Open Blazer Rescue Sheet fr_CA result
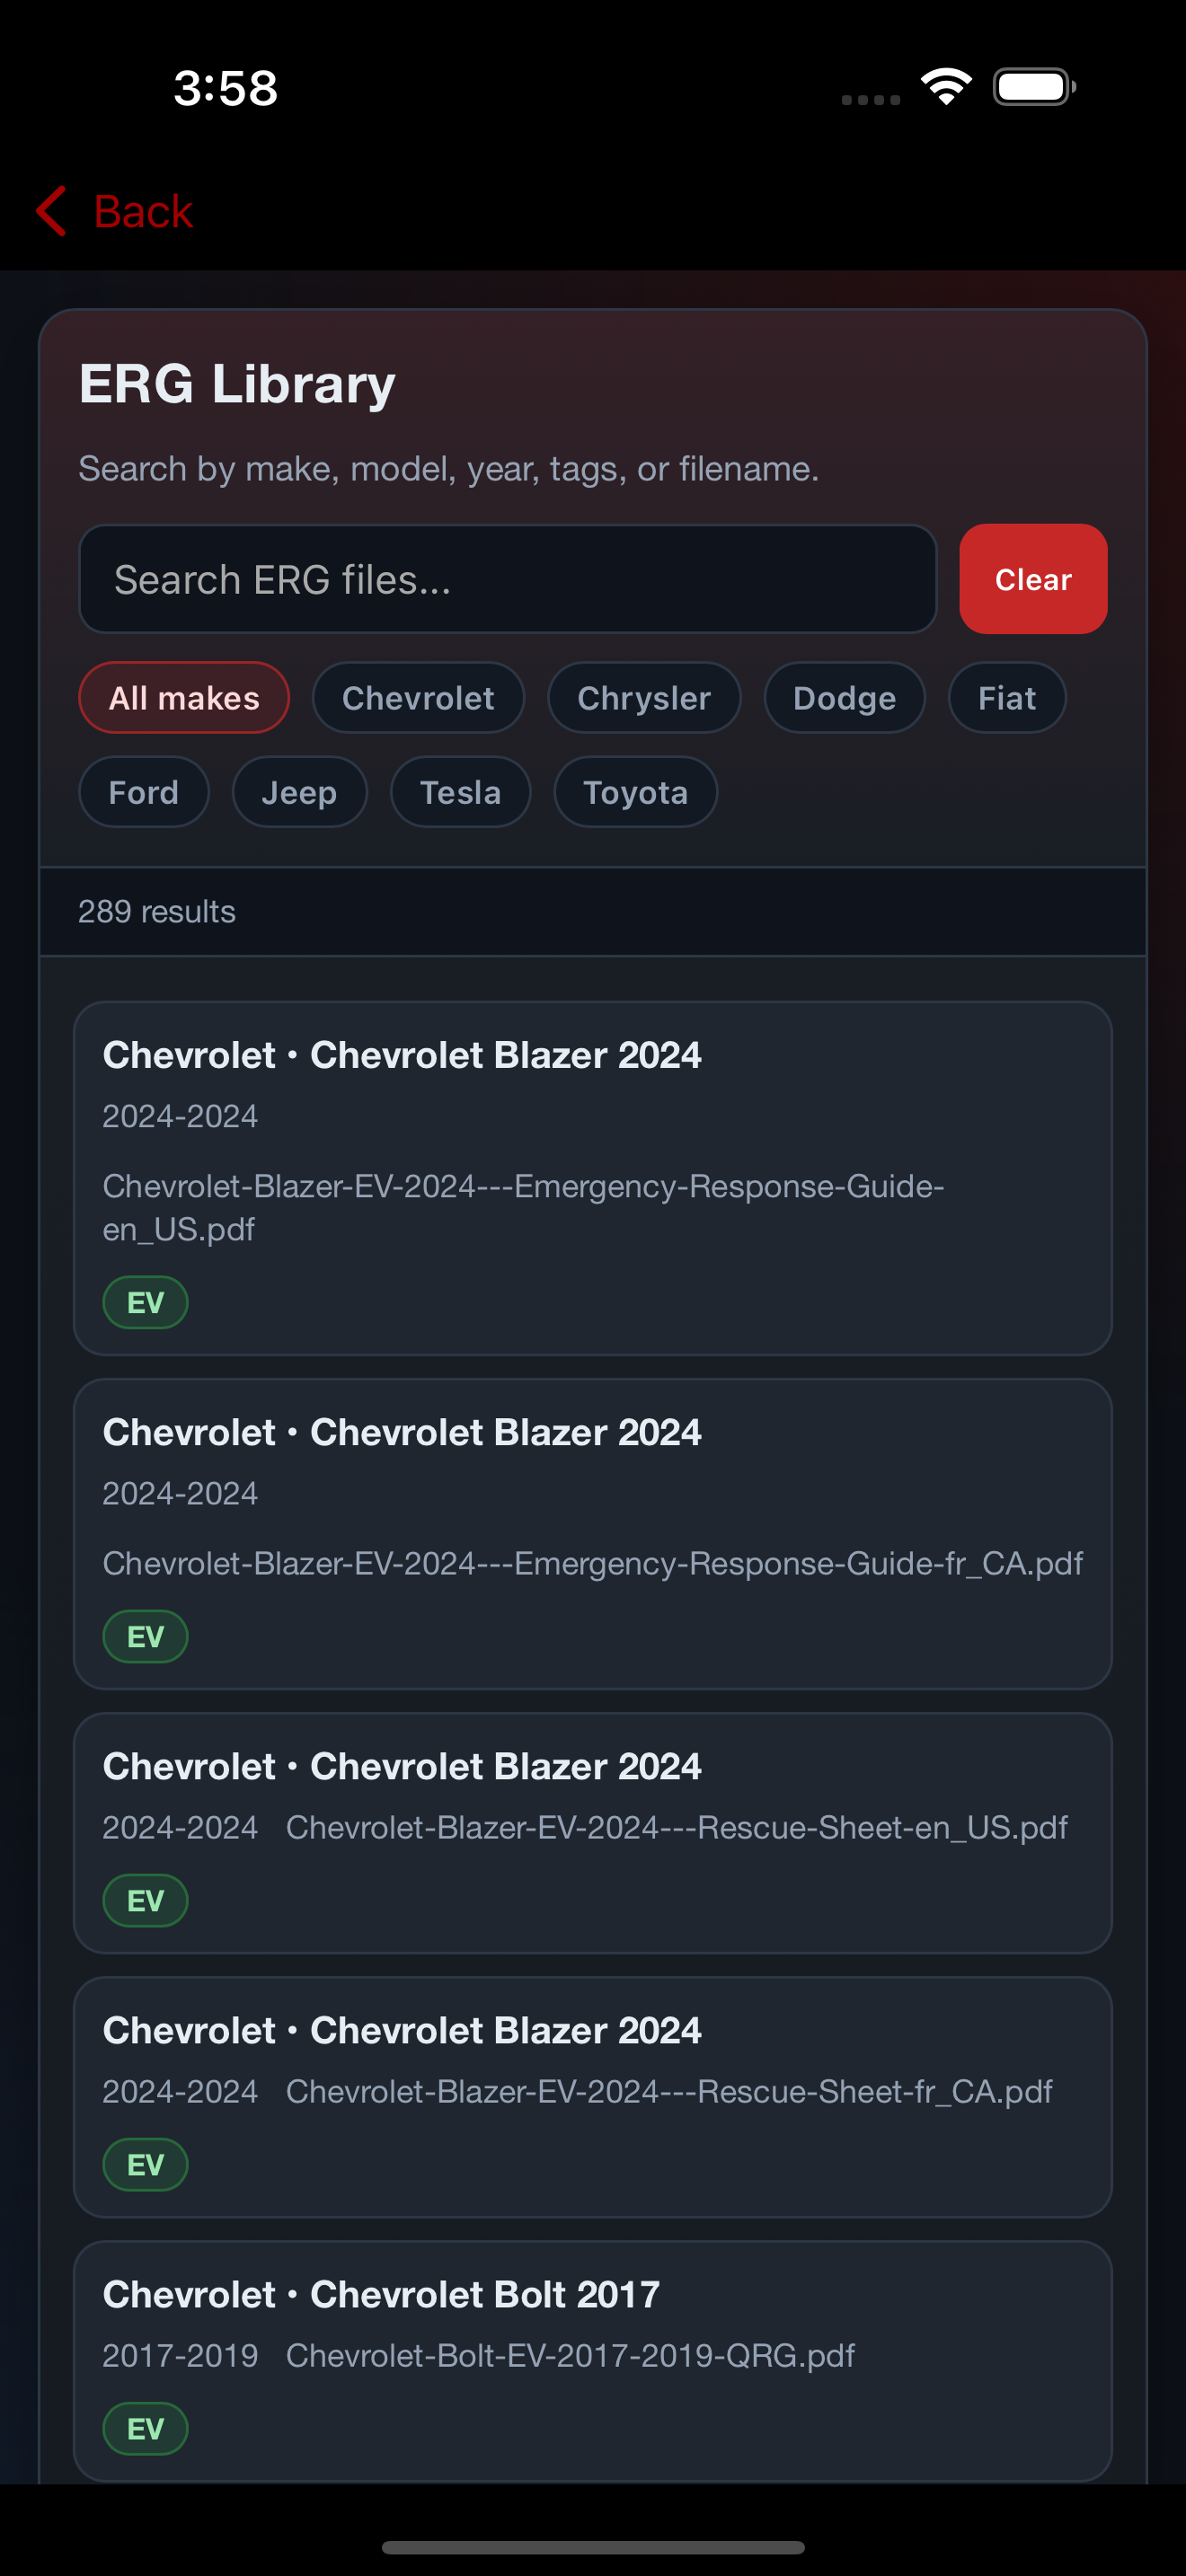This screenshot has height=2576, width=1186. pyautogui.click(x=592, y=2096)
